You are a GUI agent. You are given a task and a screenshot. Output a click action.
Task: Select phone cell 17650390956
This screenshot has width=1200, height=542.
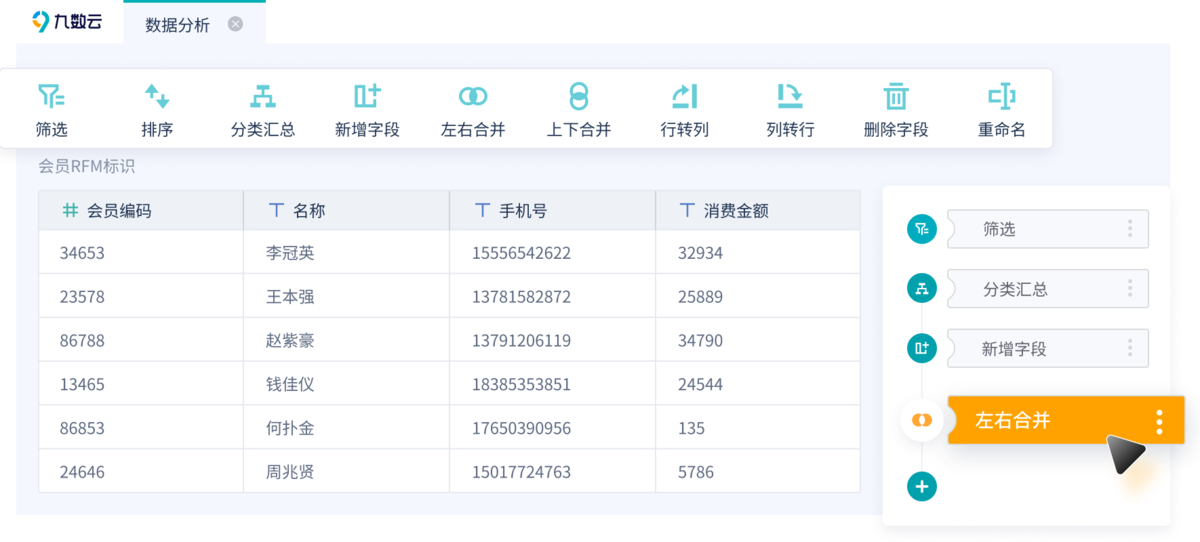pyautogui.click(x=552, y=428)
